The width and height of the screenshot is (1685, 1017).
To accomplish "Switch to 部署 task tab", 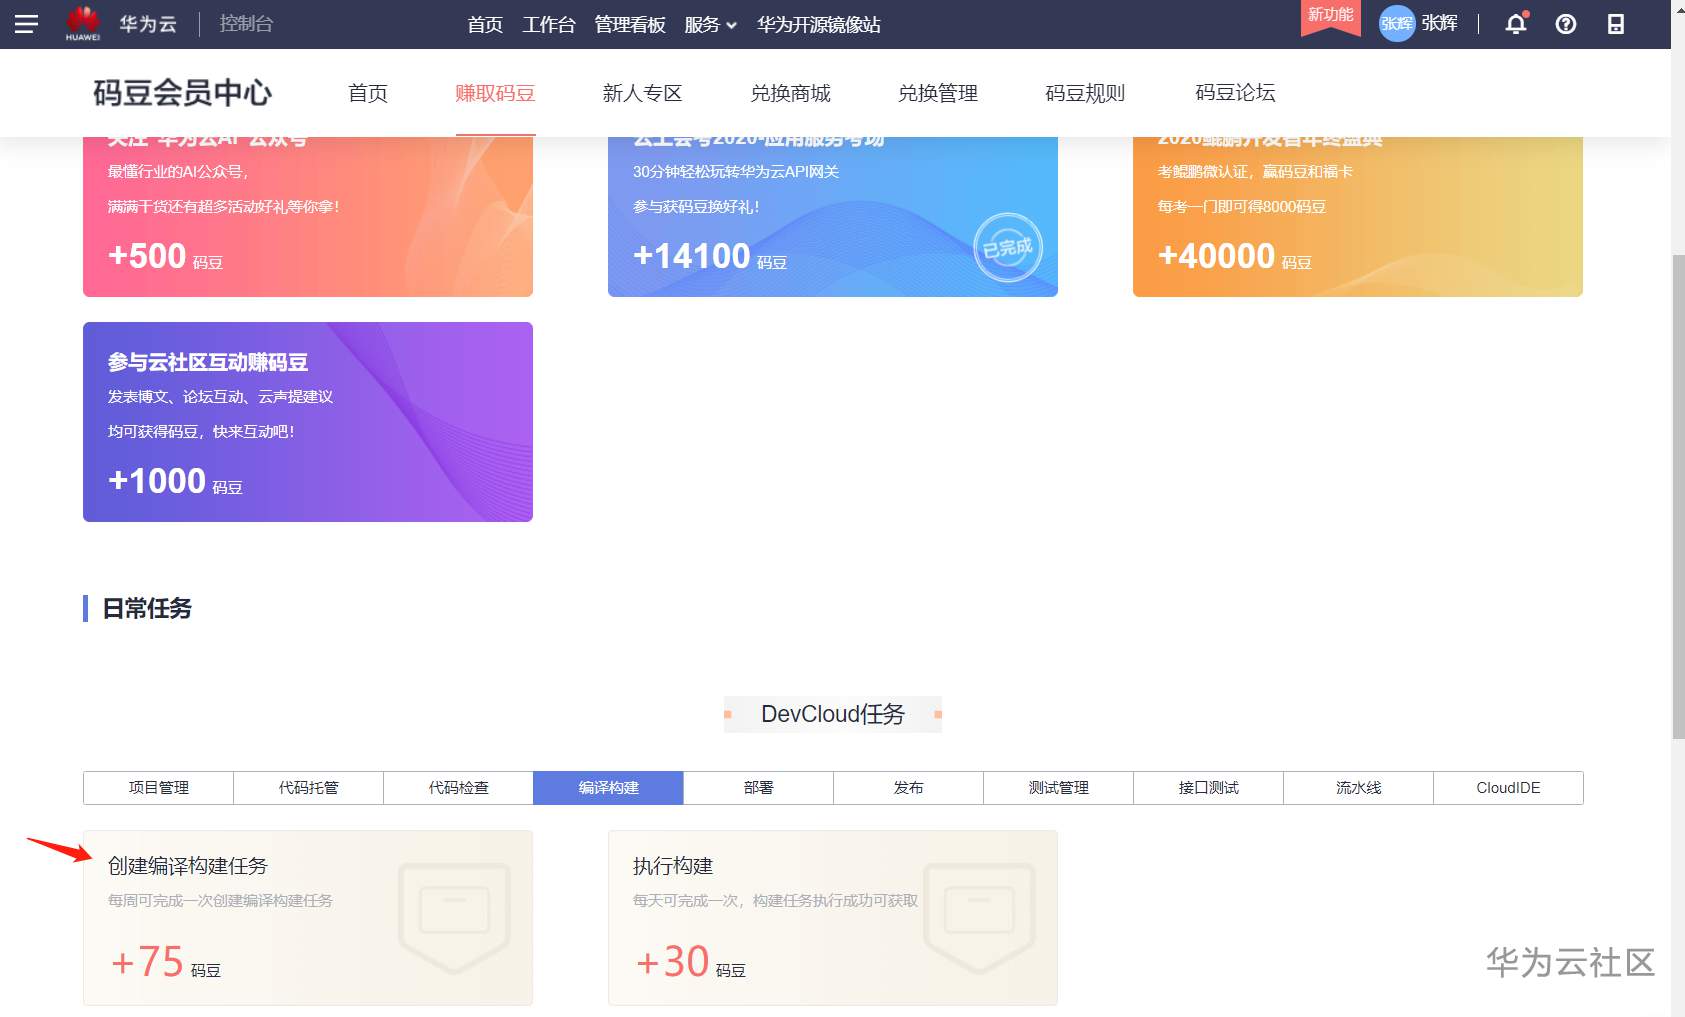I will click(758, 788).
